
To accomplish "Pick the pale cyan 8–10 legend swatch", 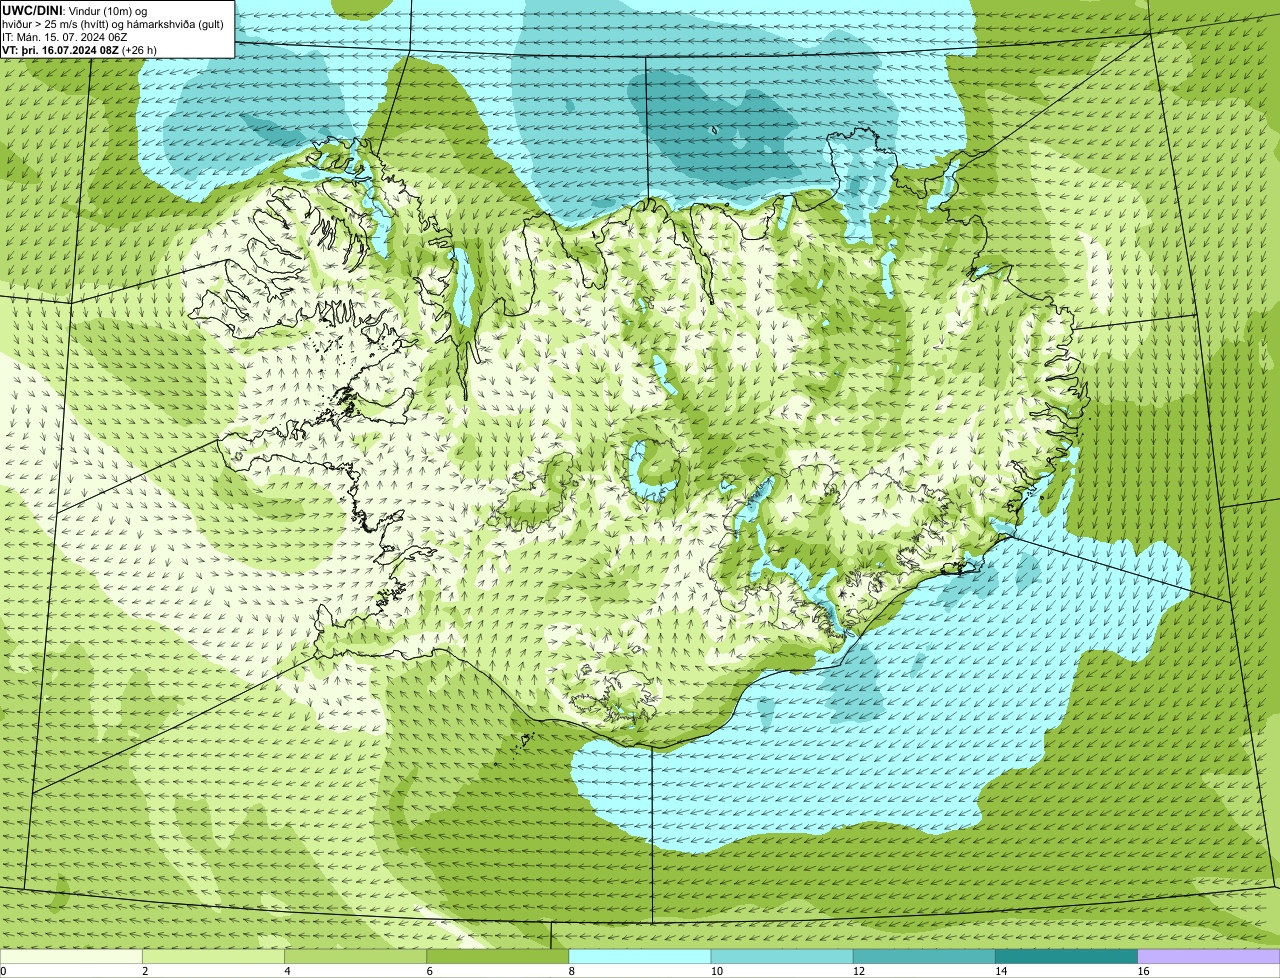I will click(x=640, y=957).
